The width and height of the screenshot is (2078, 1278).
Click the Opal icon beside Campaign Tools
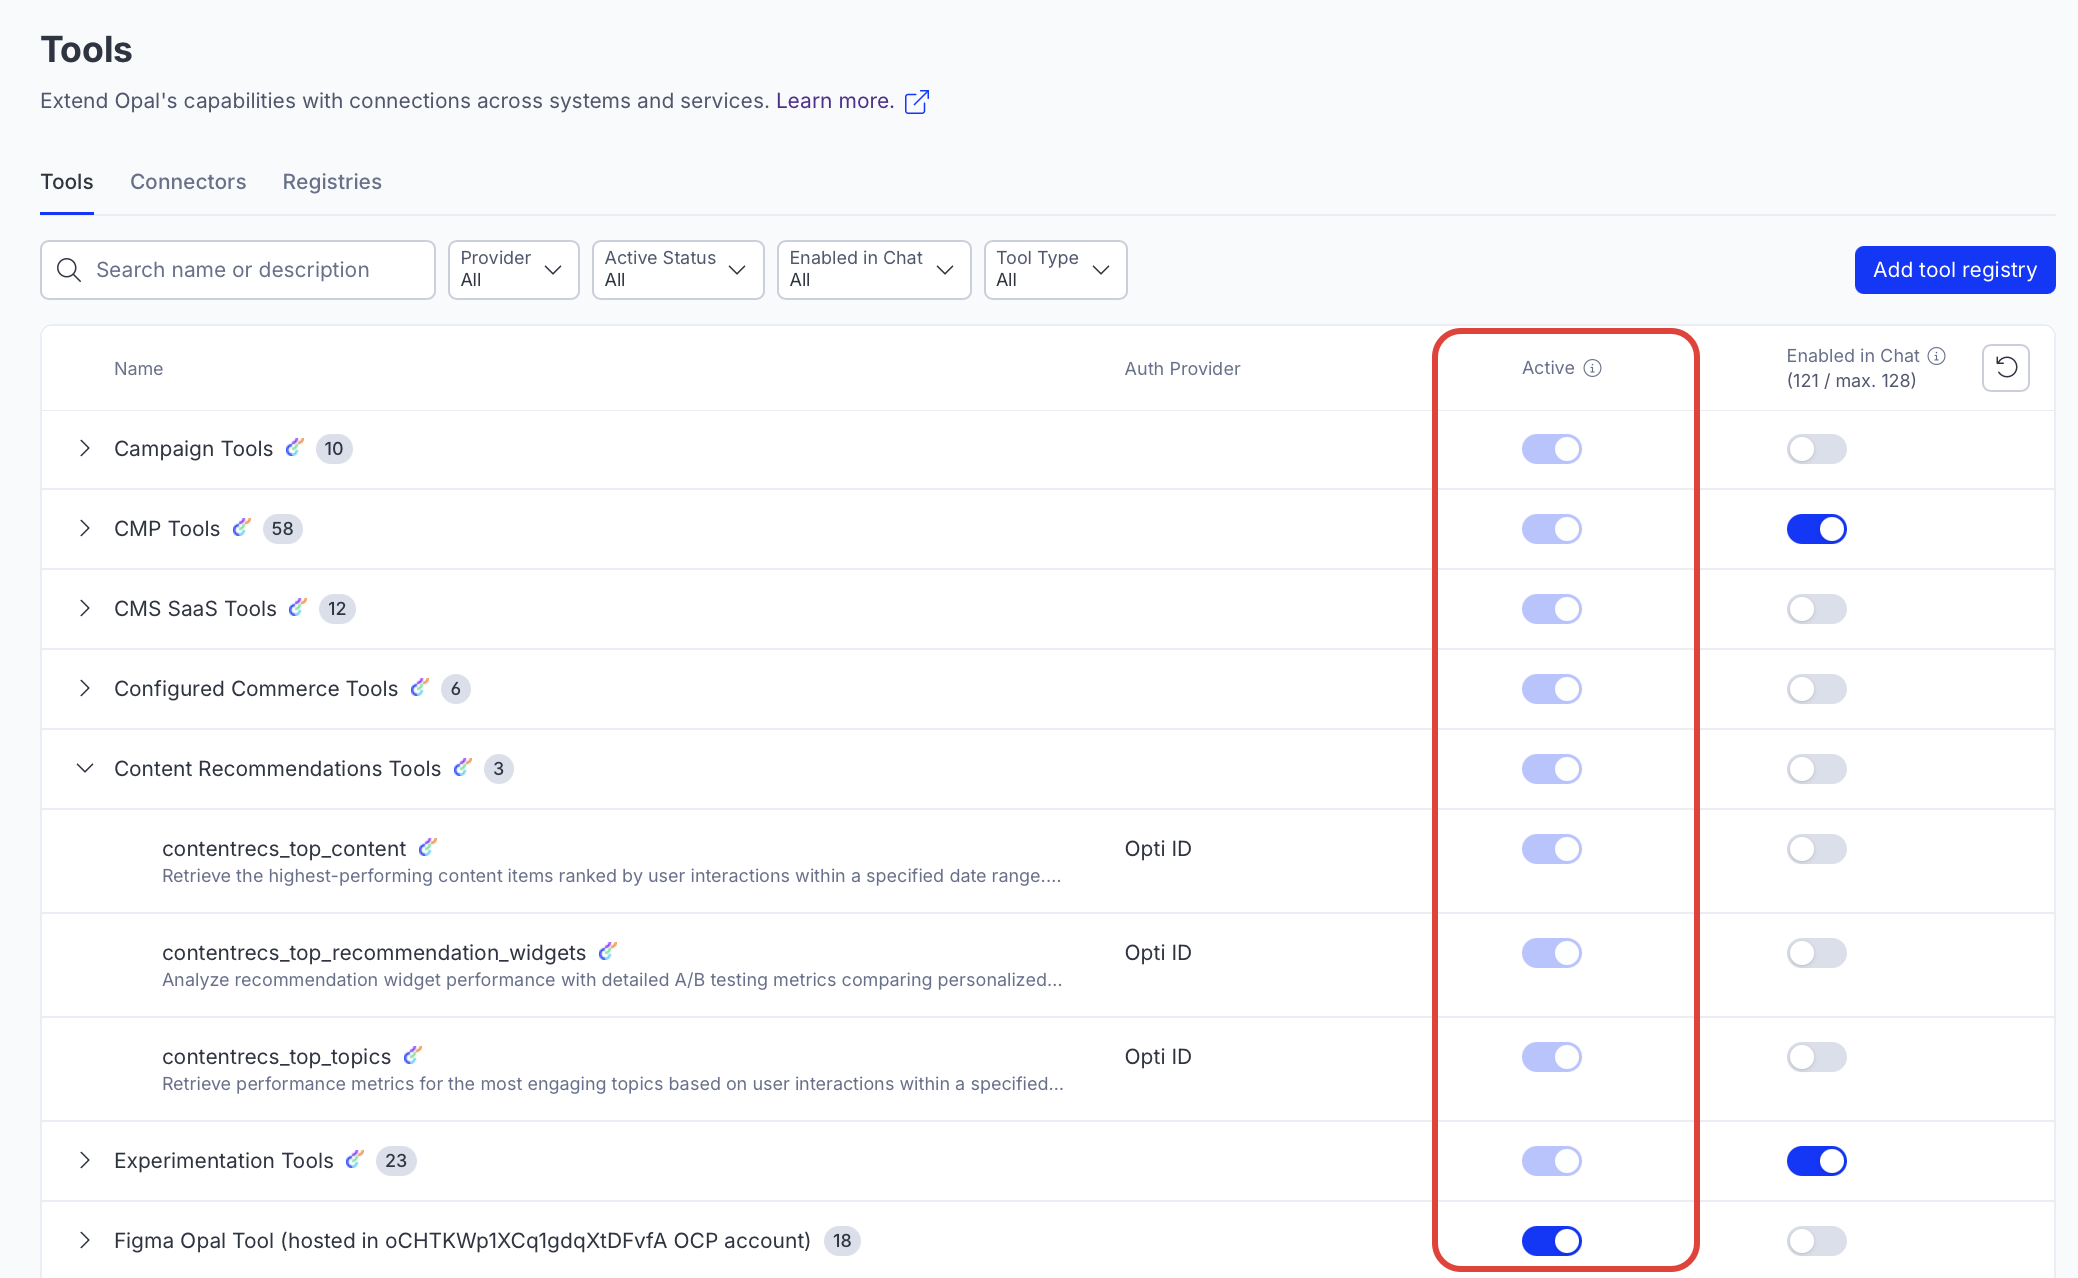click(x=294, y=447)
